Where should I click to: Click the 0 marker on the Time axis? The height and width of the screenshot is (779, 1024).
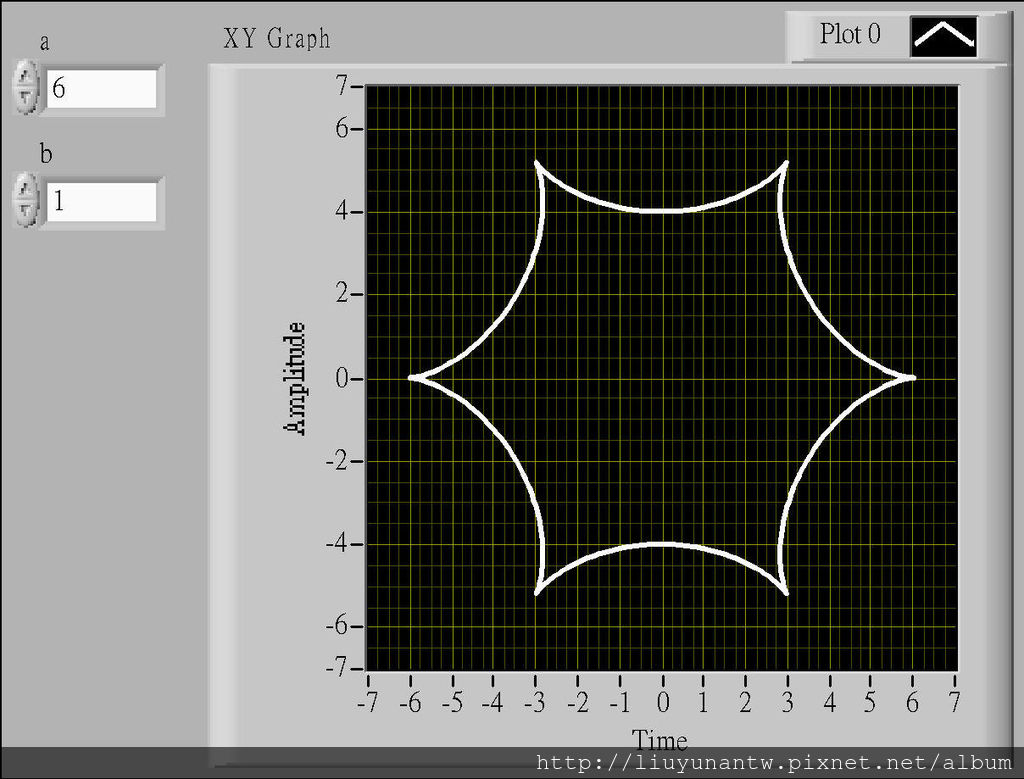point(663,703)
